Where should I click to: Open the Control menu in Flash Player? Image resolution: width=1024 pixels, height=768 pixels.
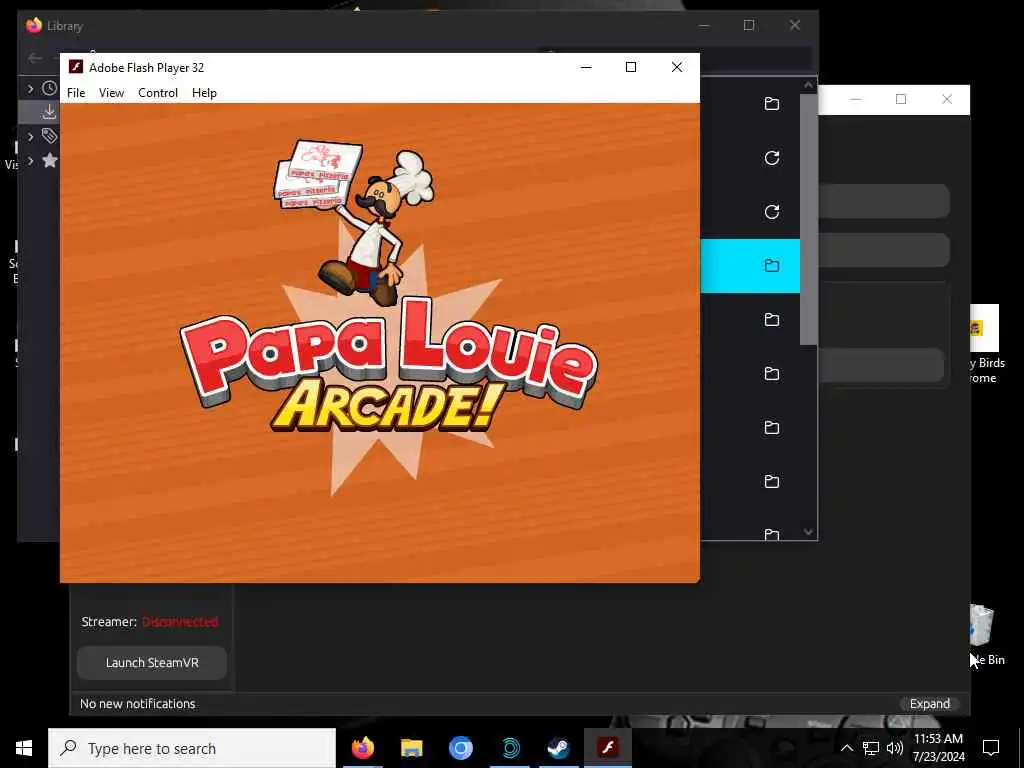pos(157,93)
